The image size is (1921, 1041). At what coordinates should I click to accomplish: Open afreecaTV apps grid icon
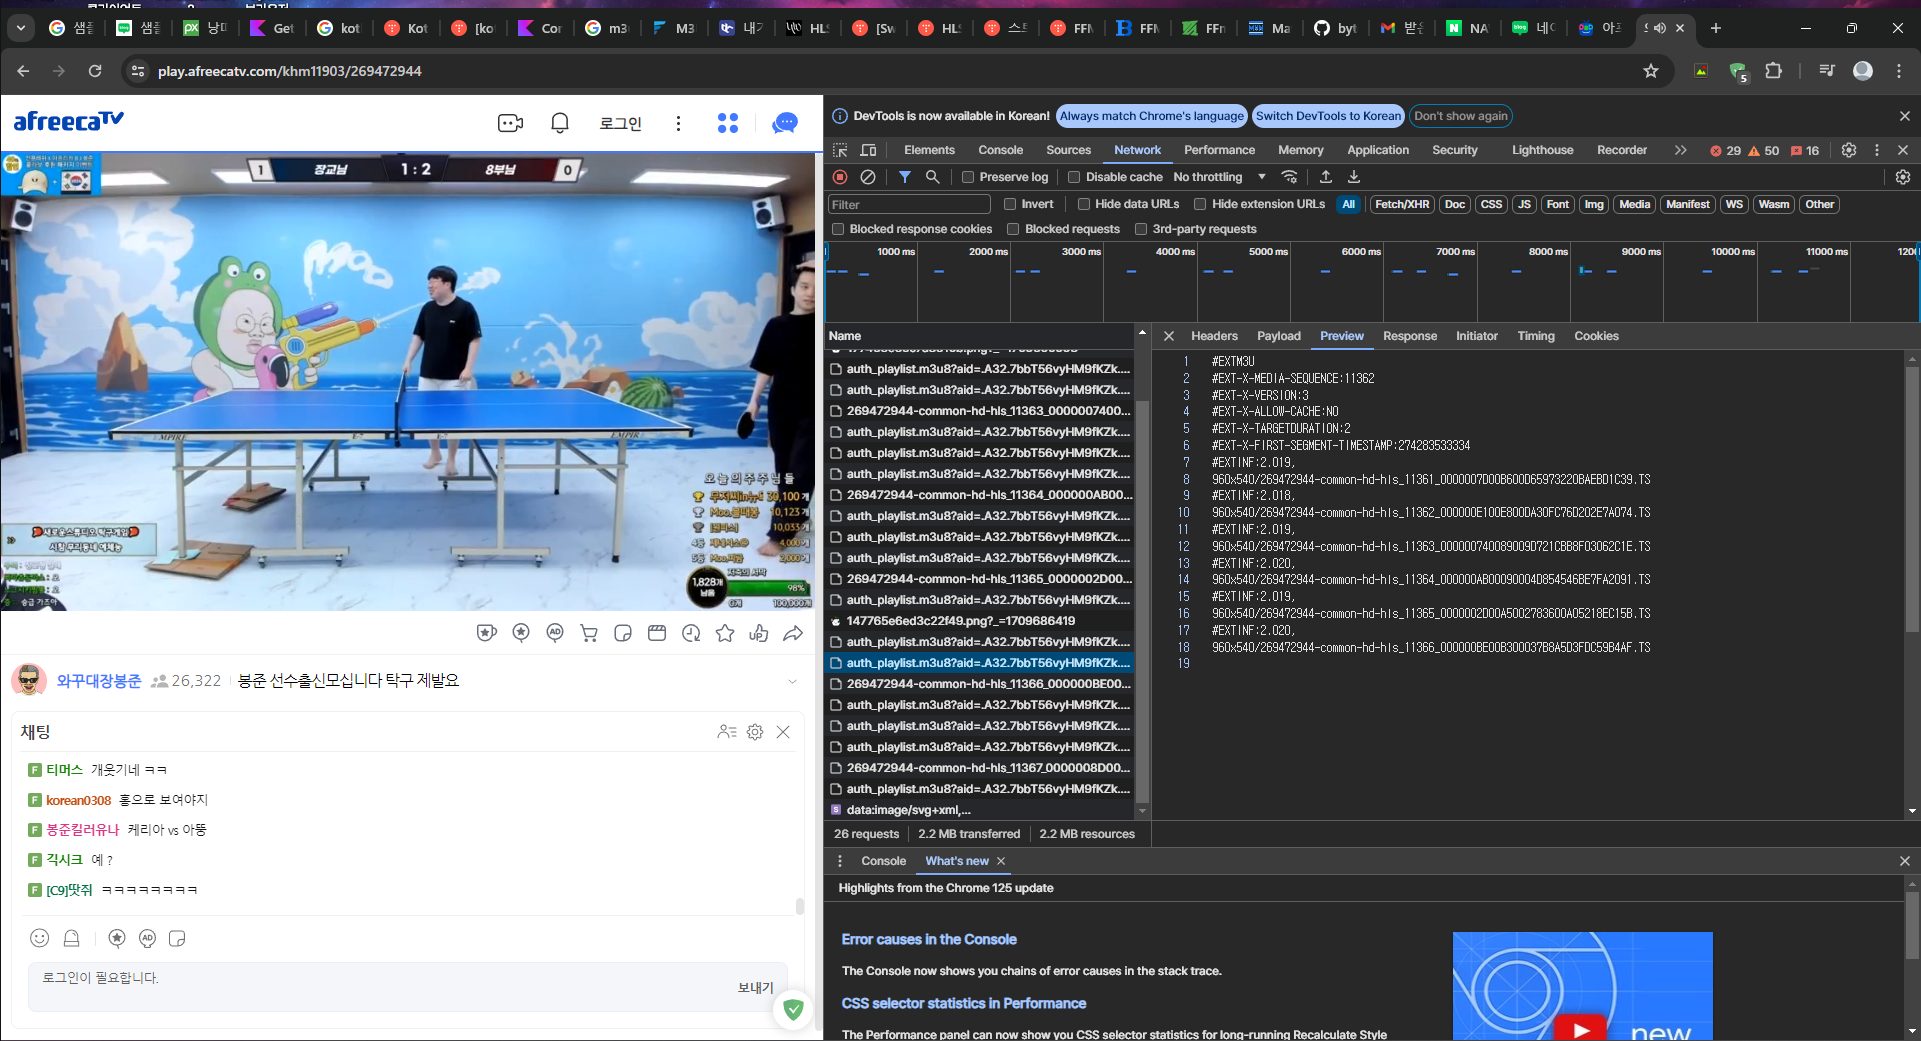728,123
